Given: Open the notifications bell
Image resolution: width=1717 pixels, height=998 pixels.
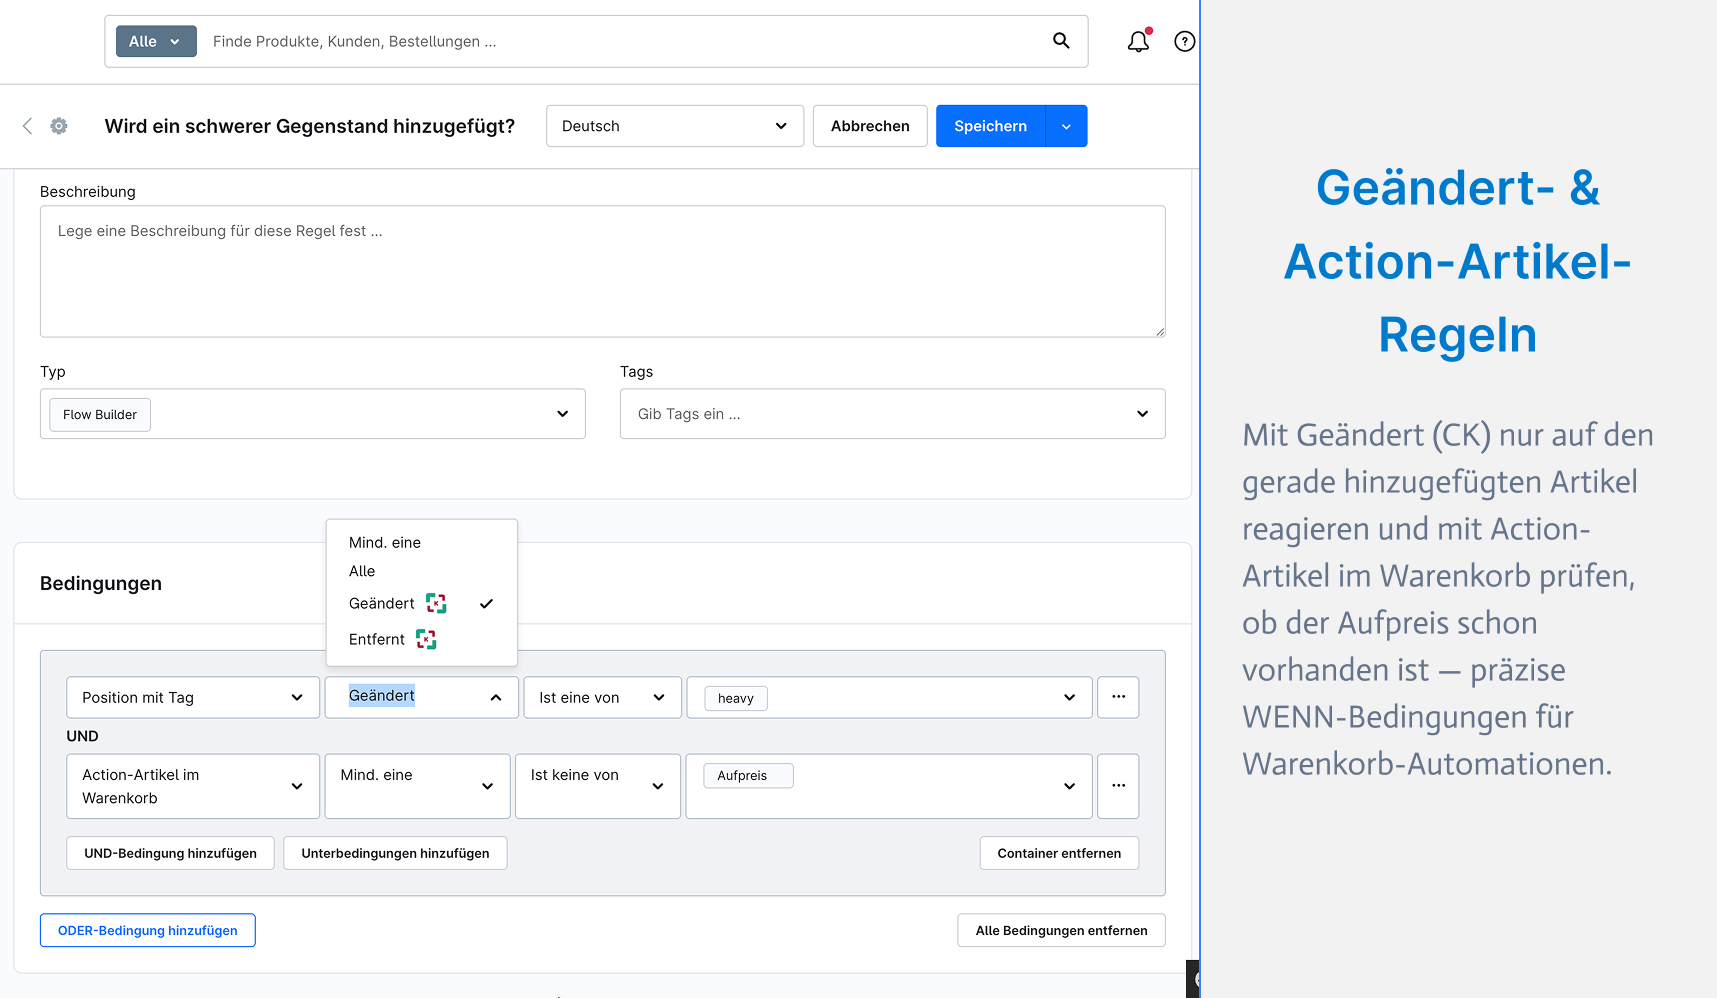Looking at the screenshot, I should point(1138,41).
